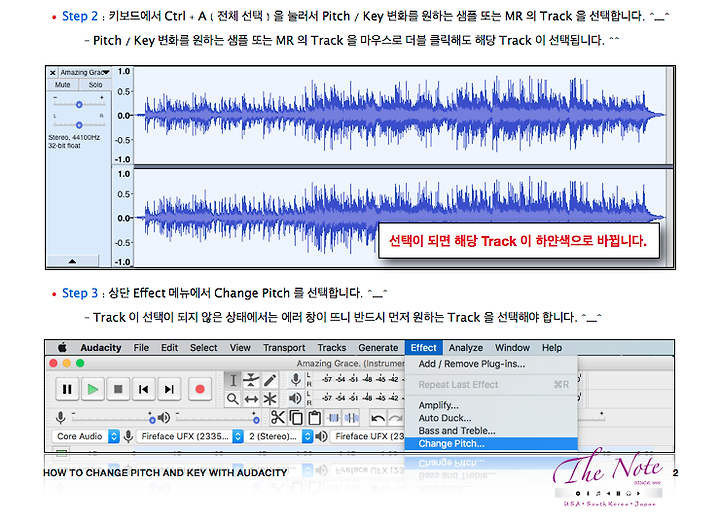Click the playback meter speaker icon
Image resolution: width=720 pixels, height=519 pixels.
point(295,398)
